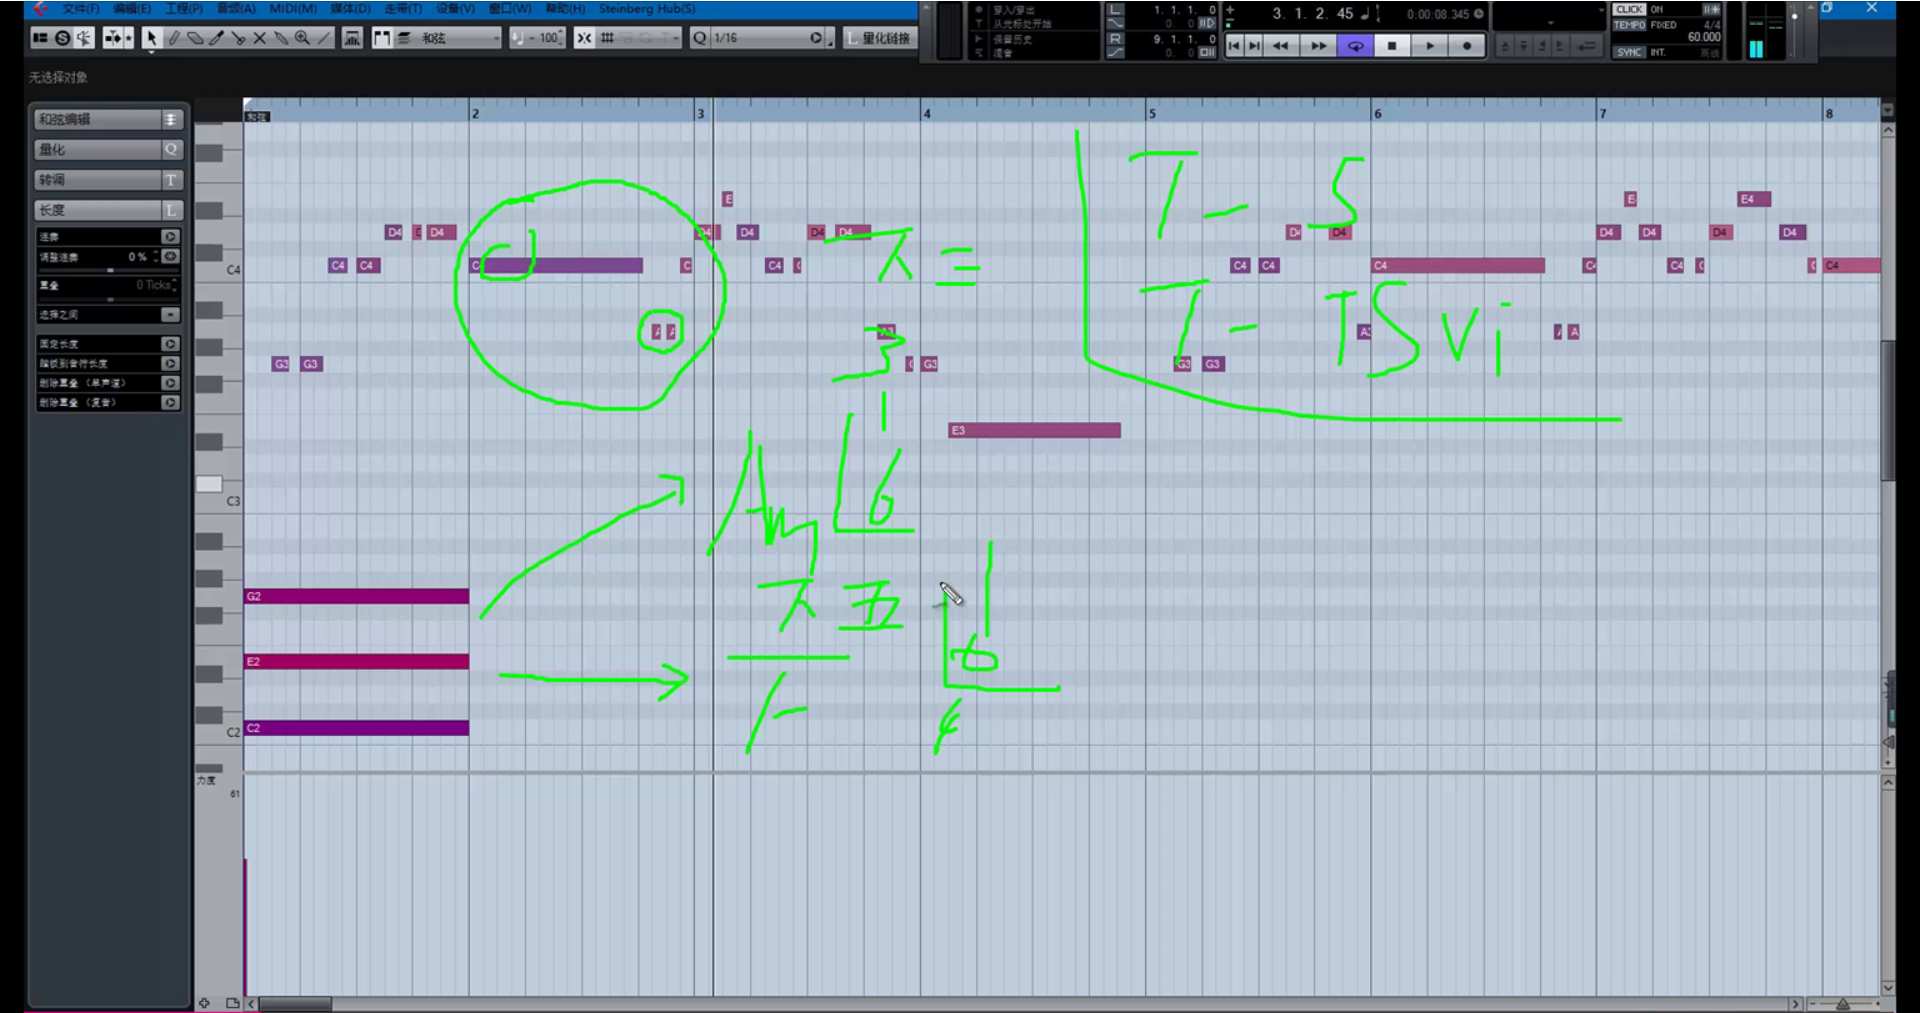Screen dimensions: 1920x1013
Task: Go to next marker transport button
Action: (x=1254, y=46)
